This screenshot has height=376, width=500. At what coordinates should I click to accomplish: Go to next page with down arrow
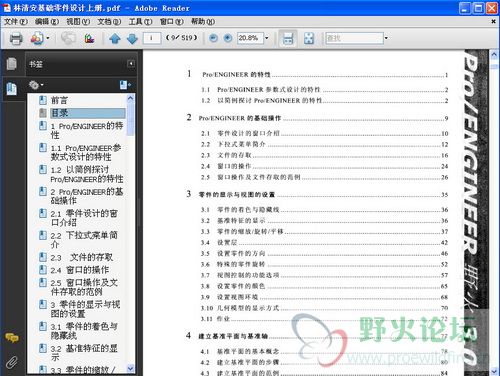tap(132, 39)
